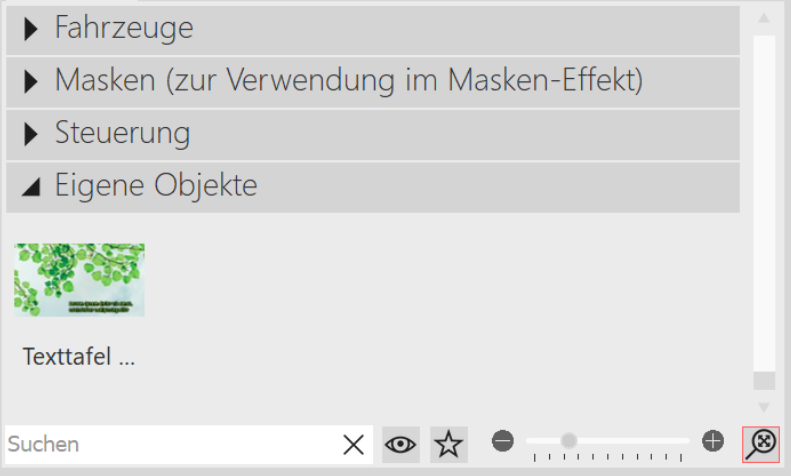Viewport: 791px width, 476px height.
Task: Click the thumbnail size slider handle
Action: click(569, 440)
